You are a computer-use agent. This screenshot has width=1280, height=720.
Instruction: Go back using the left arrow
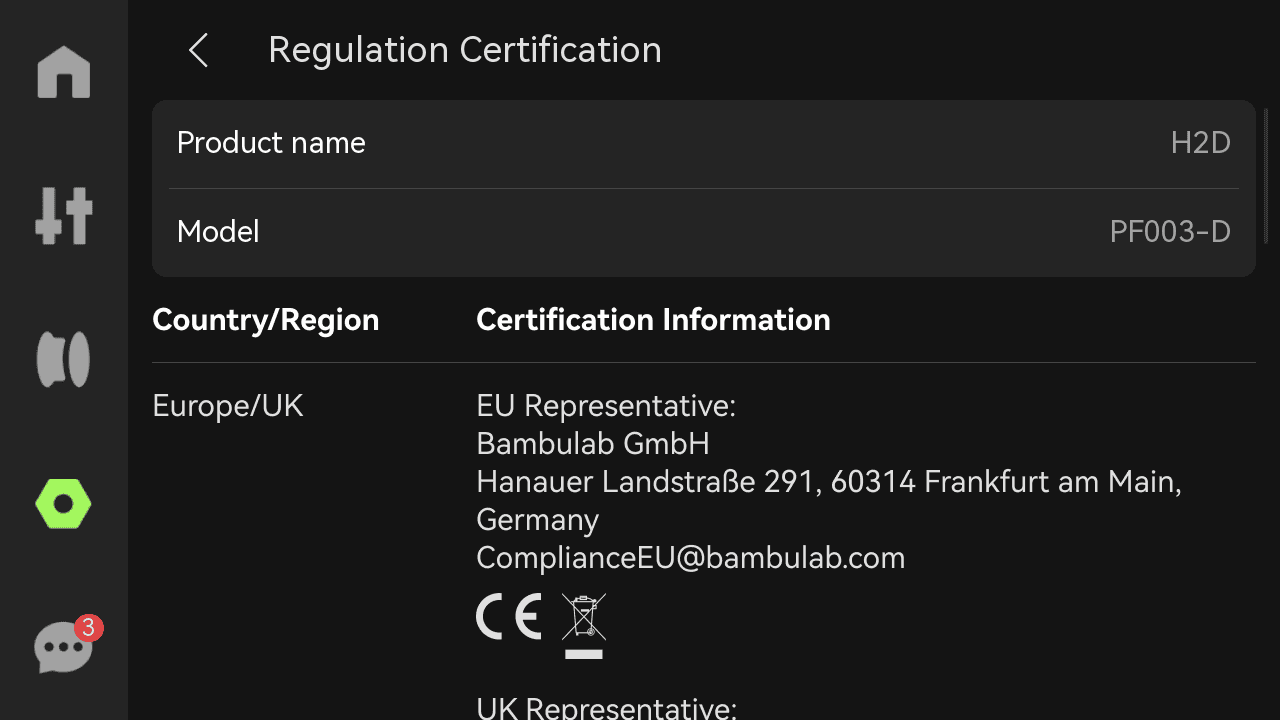click(198, 50)
